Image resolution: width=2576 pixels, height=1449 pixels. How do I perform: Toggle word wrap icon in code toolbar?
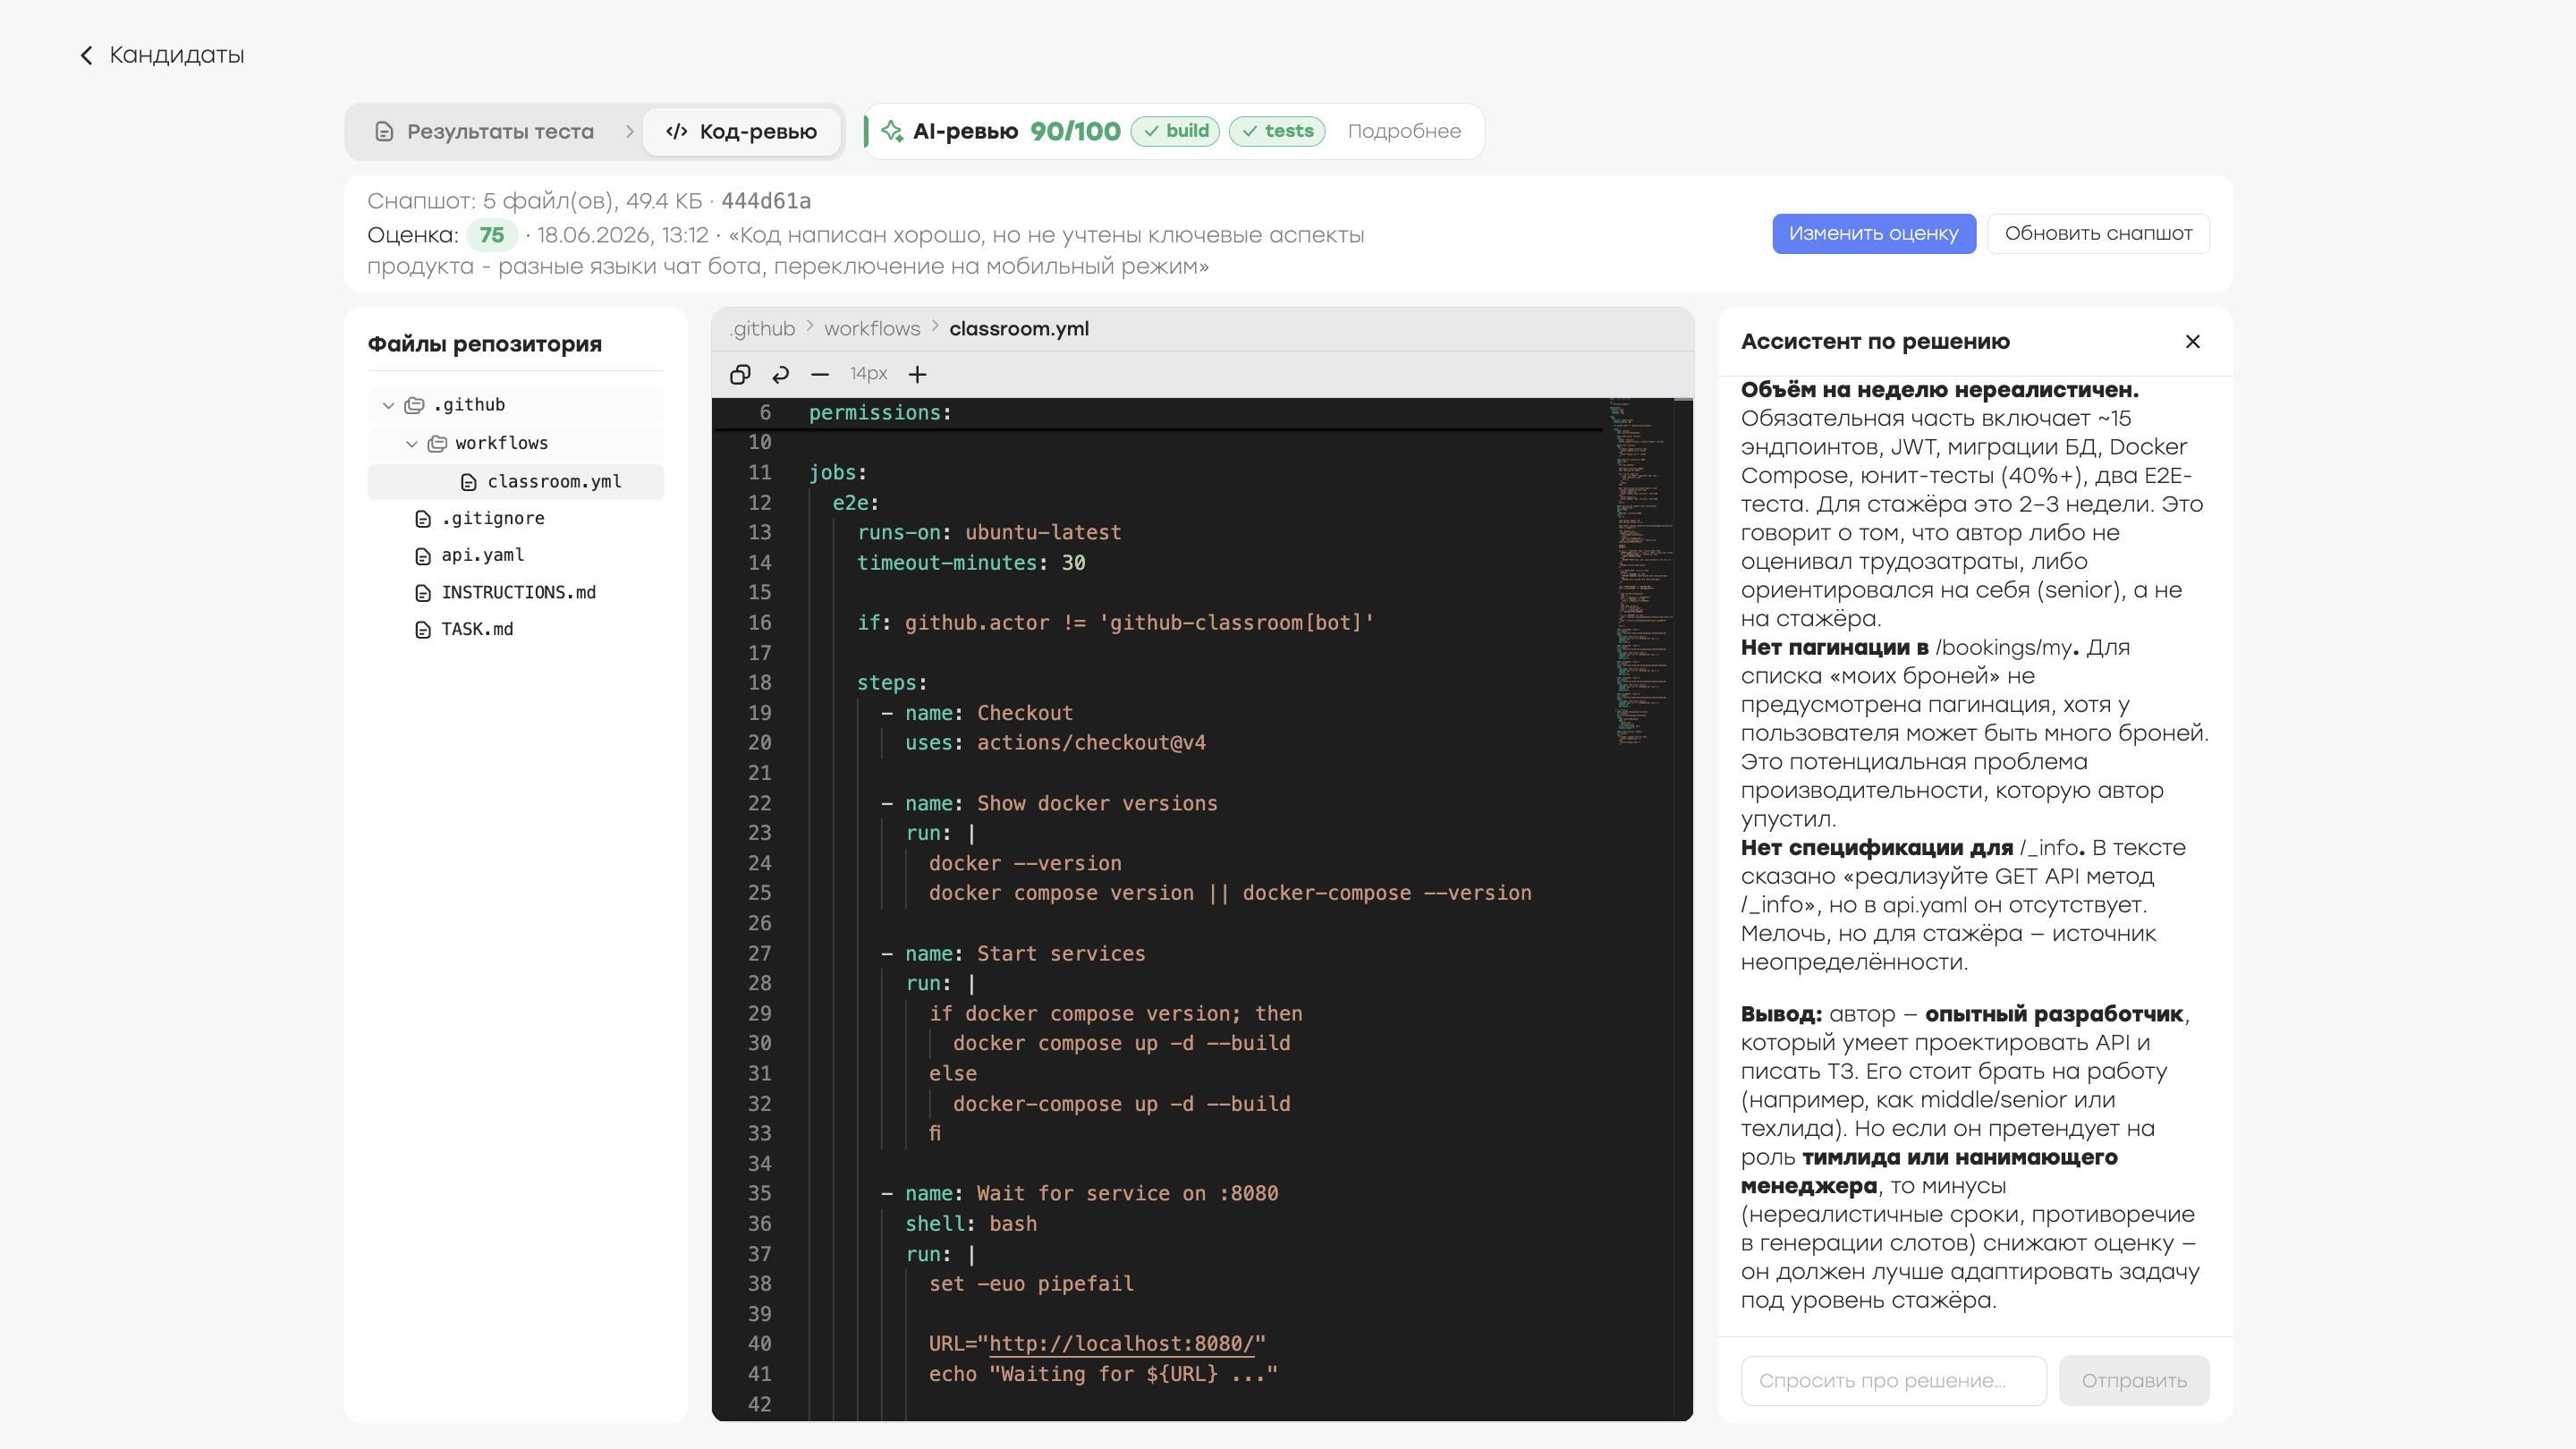[x=781, y=374]
